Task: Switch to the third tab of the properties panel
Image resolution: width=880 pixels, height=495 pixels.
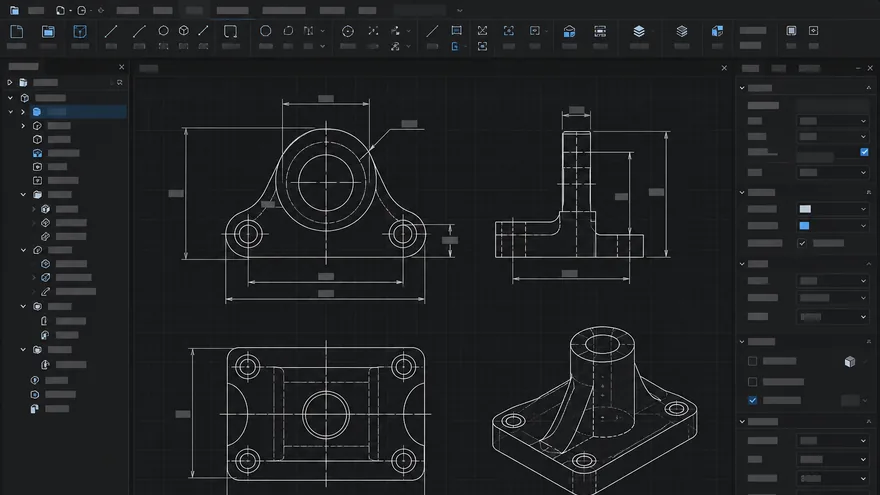Action: click(x=809, y=68)
